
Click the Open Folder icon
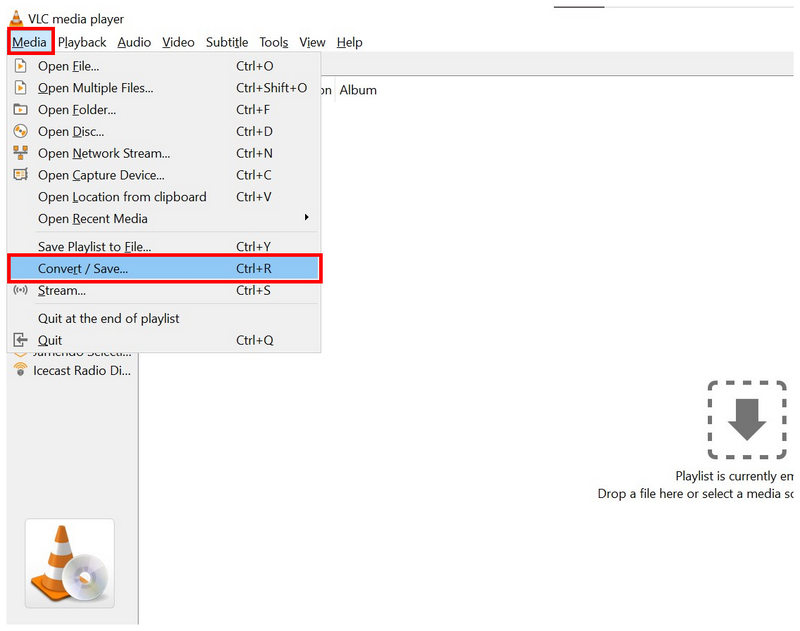tap(21, 110)
